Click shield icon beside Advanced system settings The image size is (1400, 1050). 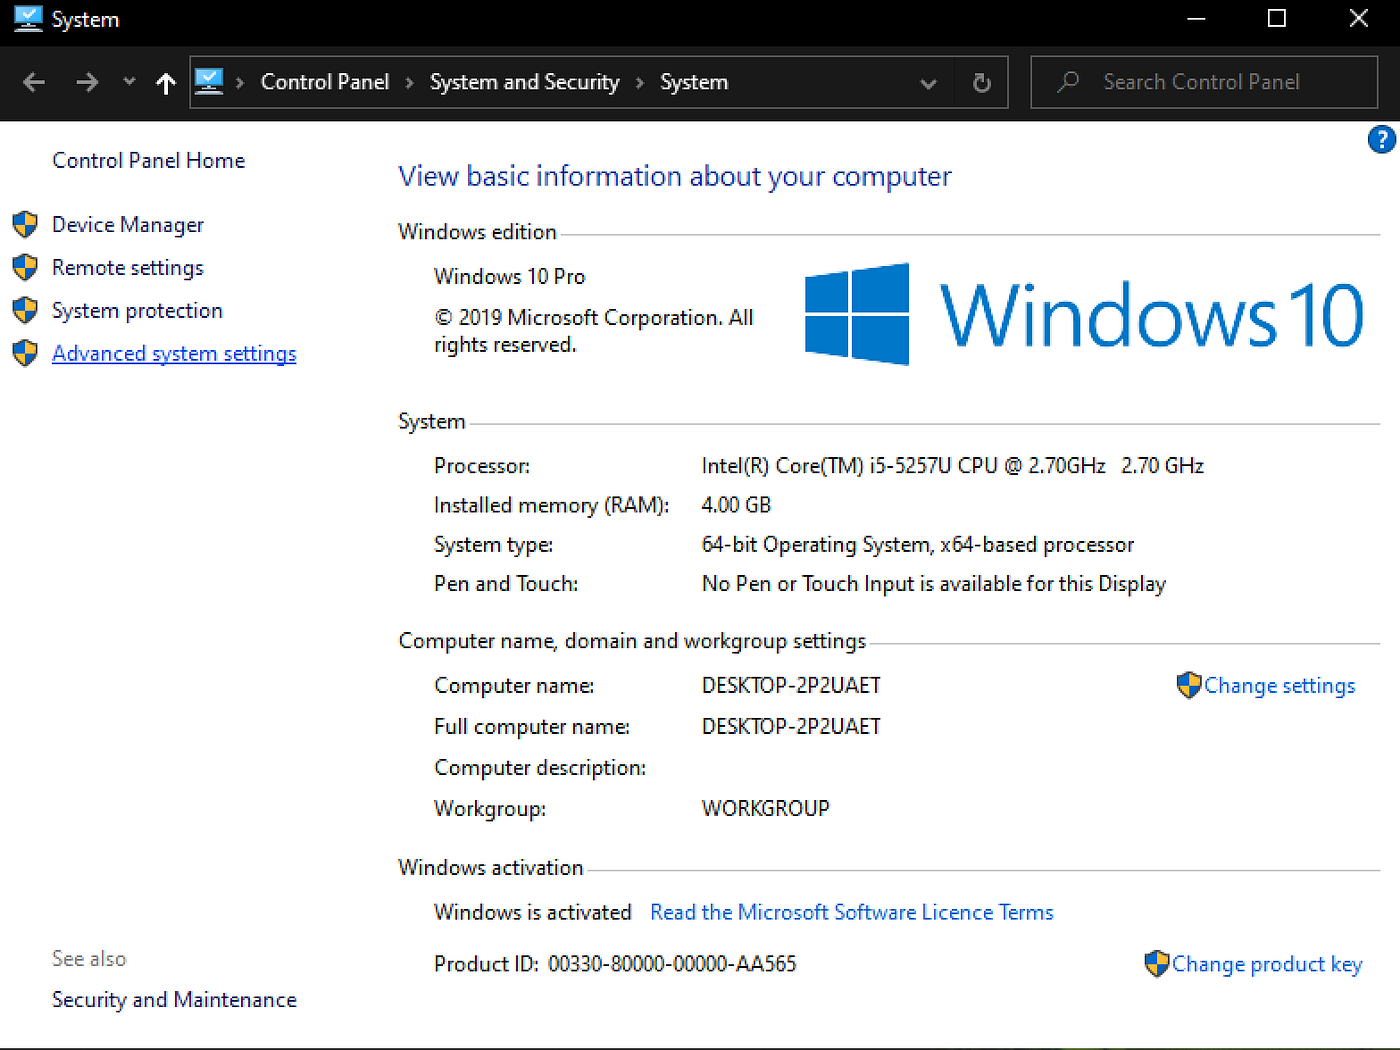click(x=25, y=354)
